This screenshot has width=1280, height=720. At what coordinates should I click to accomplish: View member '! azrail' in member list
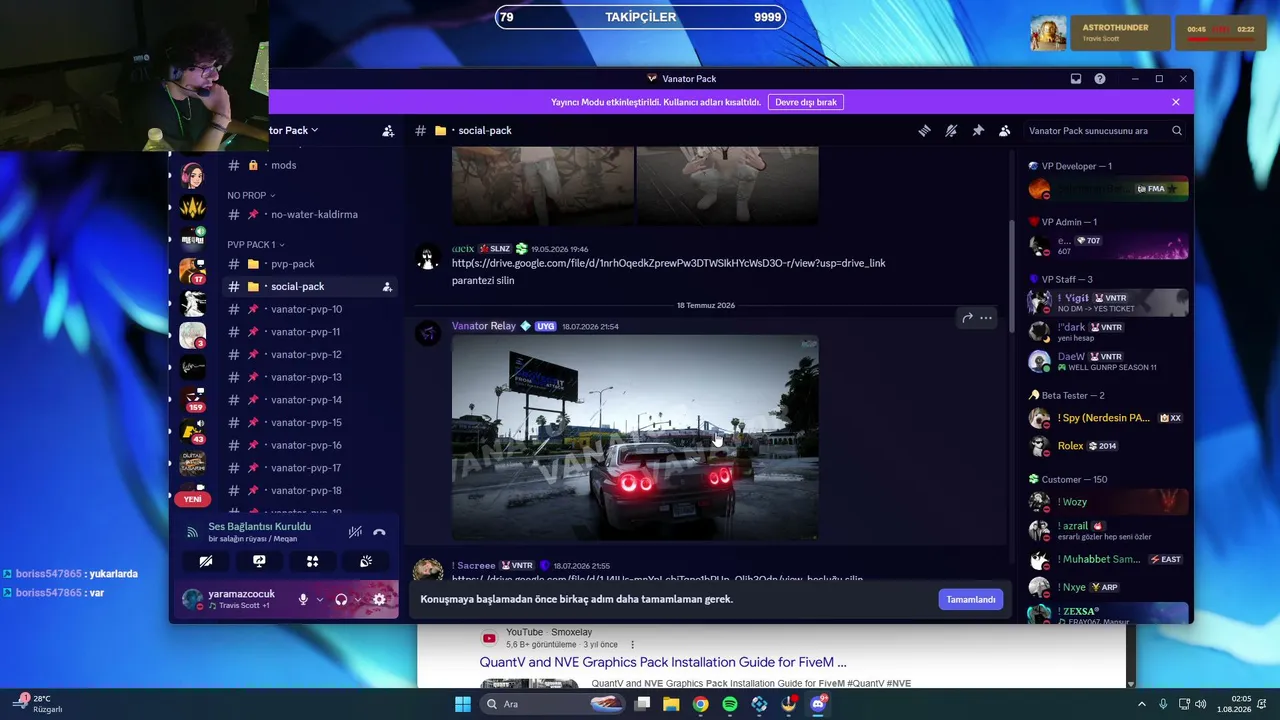coord(1108,530)
